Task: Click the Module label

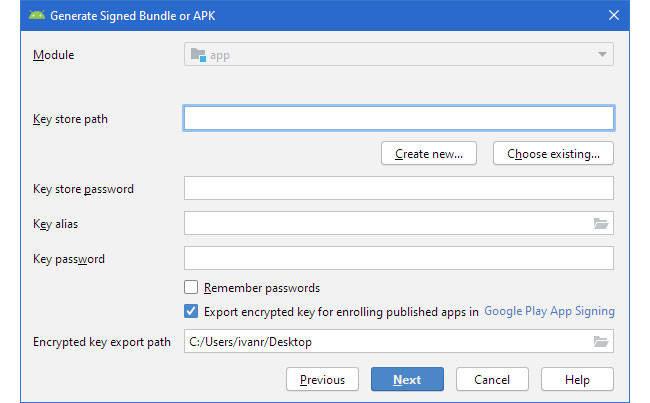Action: click(x=53, y=55)
